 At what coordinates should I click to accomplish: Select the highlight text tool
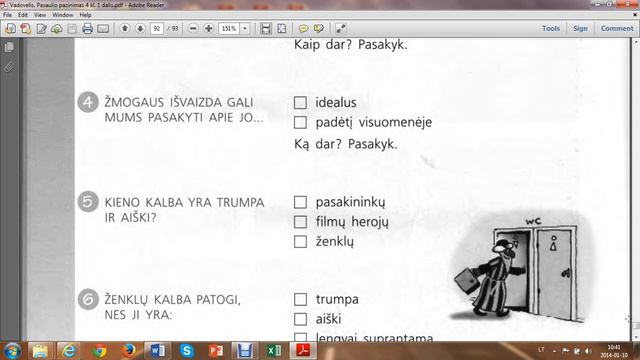[319, 29]
